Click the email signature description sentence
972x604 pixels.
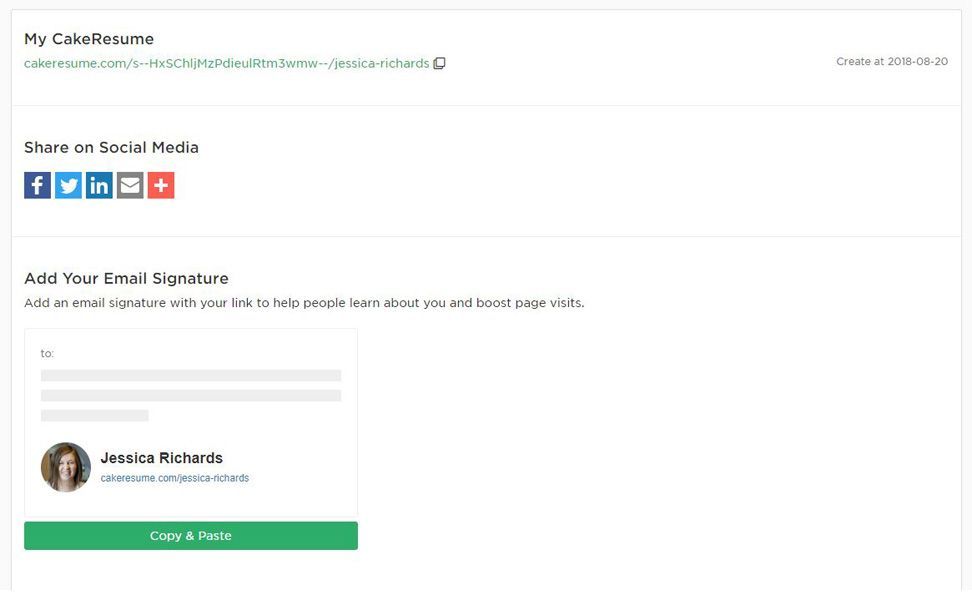[304, 303]
